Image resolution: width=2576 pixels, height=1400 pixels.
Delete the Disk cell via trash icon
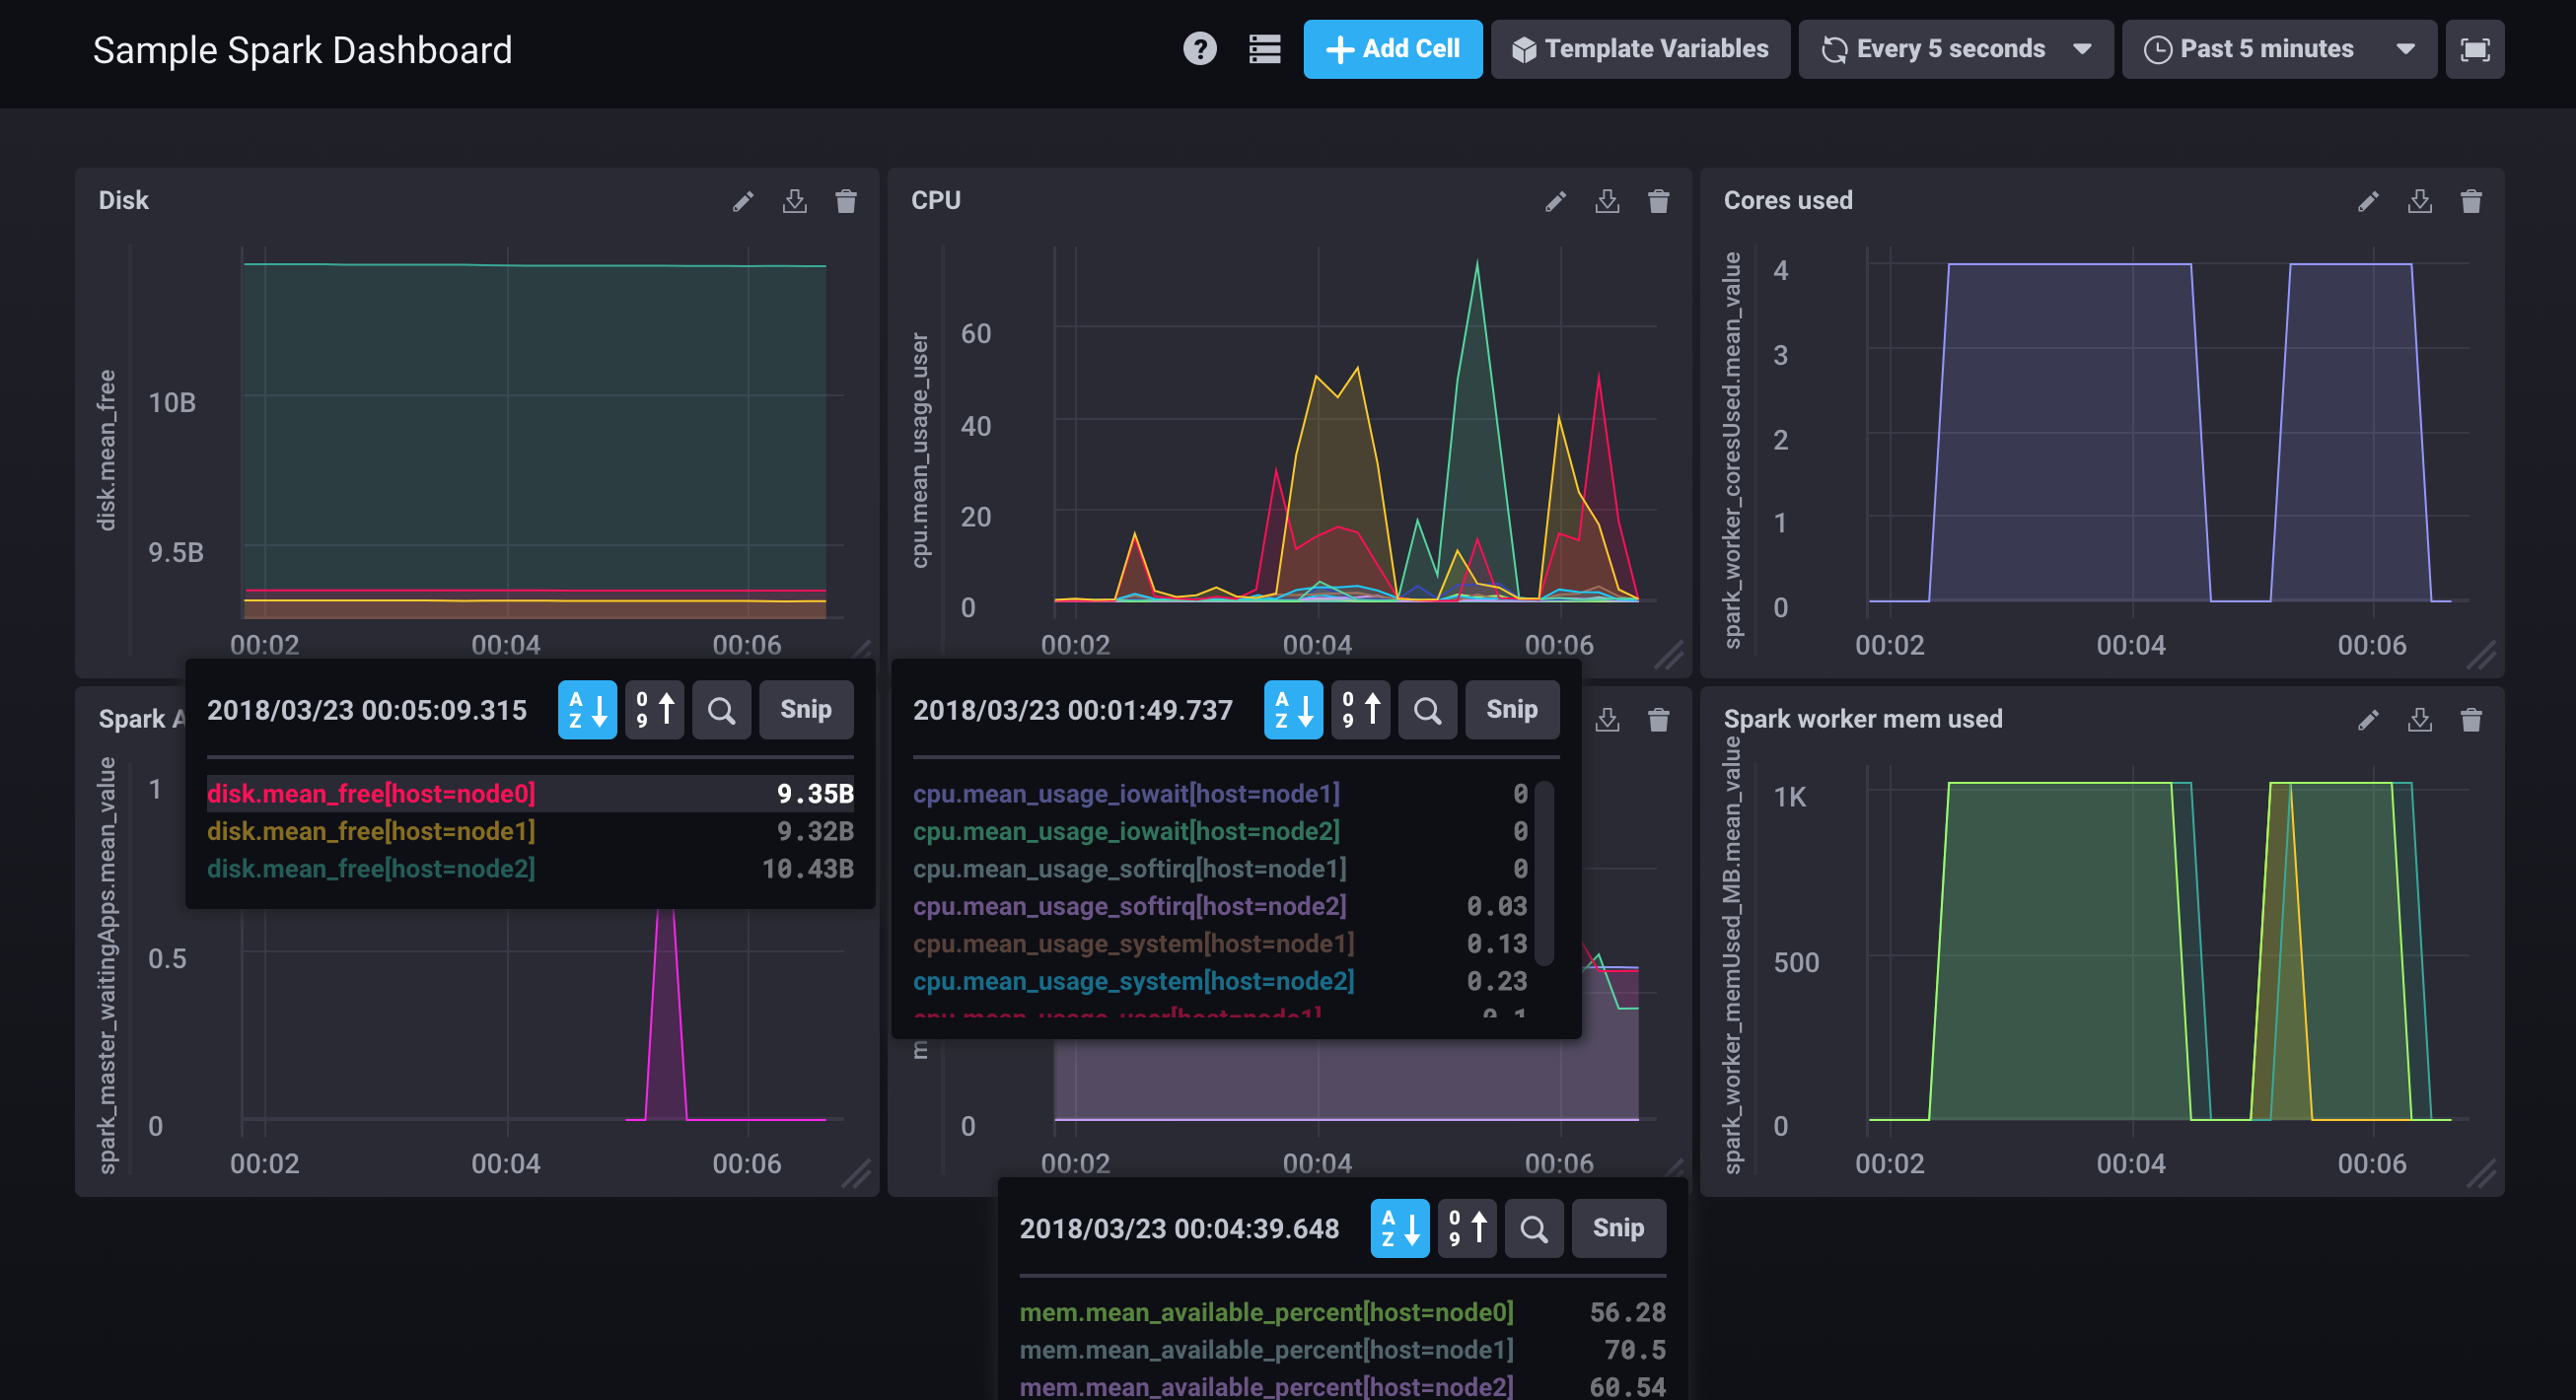(x=846, y=202)
